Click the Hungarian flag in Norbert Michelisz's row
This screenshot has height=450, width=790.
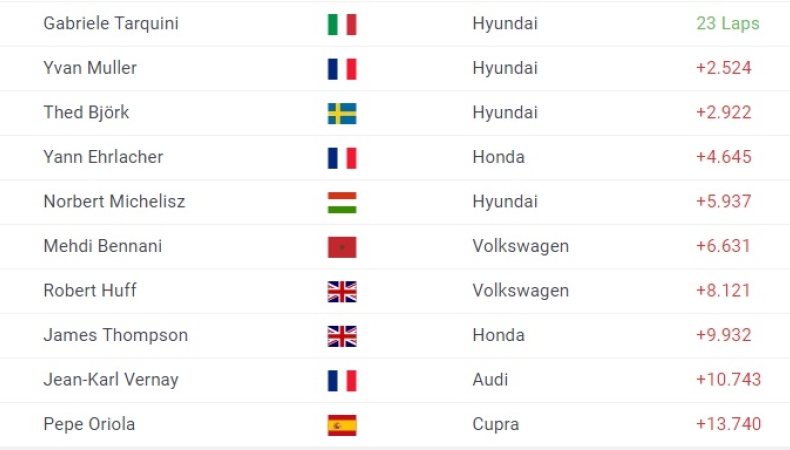(x=342, y=202)
